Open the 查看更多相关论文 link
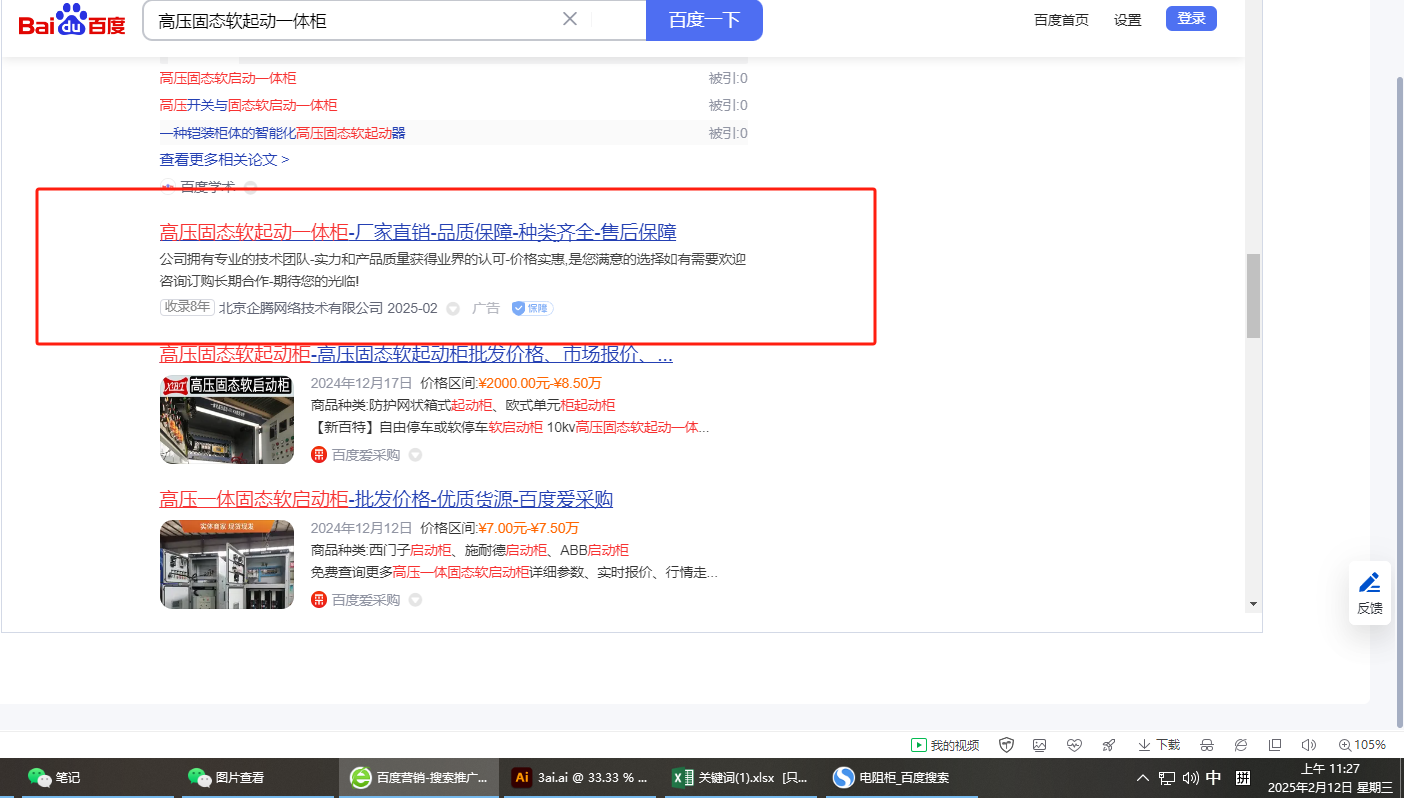The height and width of the screenshot is (798, 1404). (224, 159)
